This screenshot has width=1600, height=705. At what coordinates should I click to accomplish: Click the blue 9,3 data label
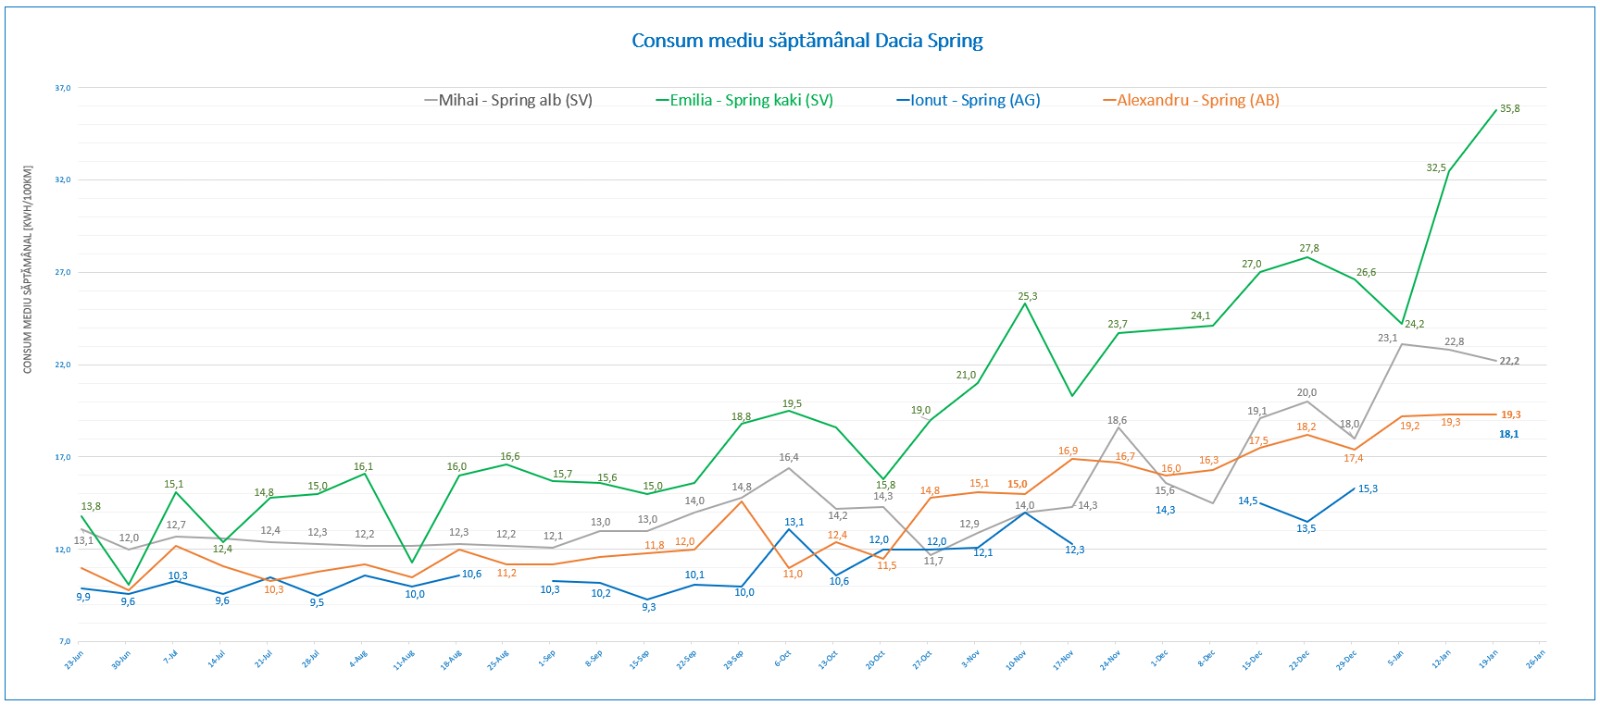pos(649,607)
